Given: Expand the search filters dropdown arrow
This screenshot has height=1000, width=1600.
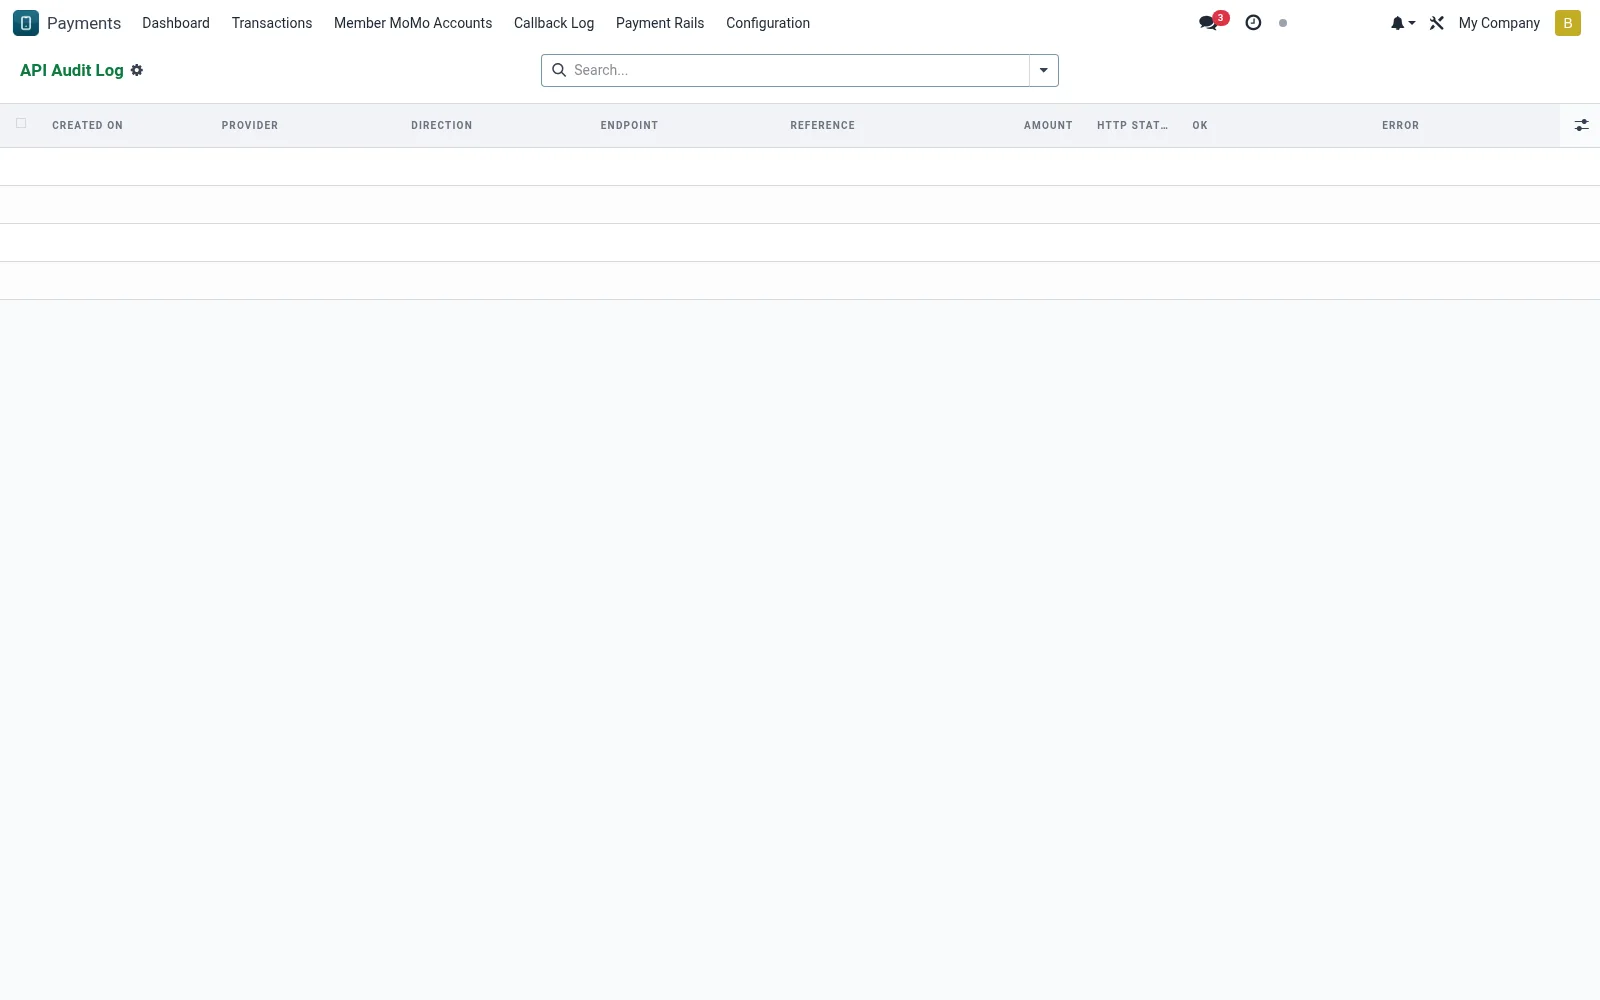Looking at the screenshot, I should click(1043, 70).
